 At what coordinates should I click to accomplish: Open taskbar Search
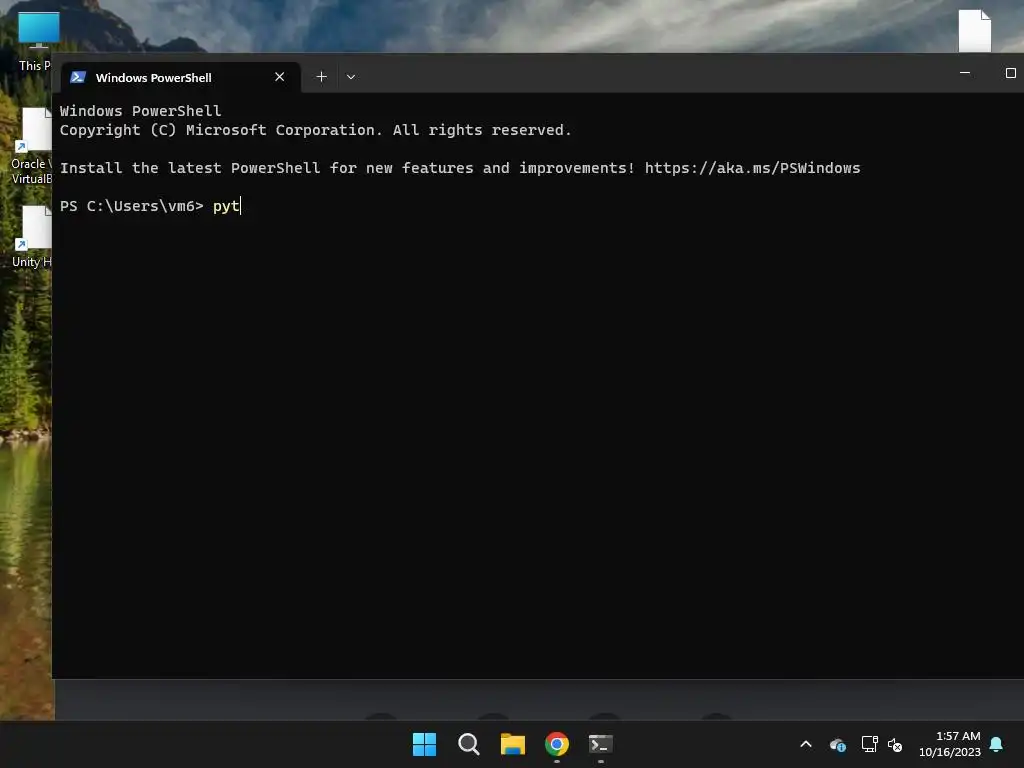pos(469,744)
